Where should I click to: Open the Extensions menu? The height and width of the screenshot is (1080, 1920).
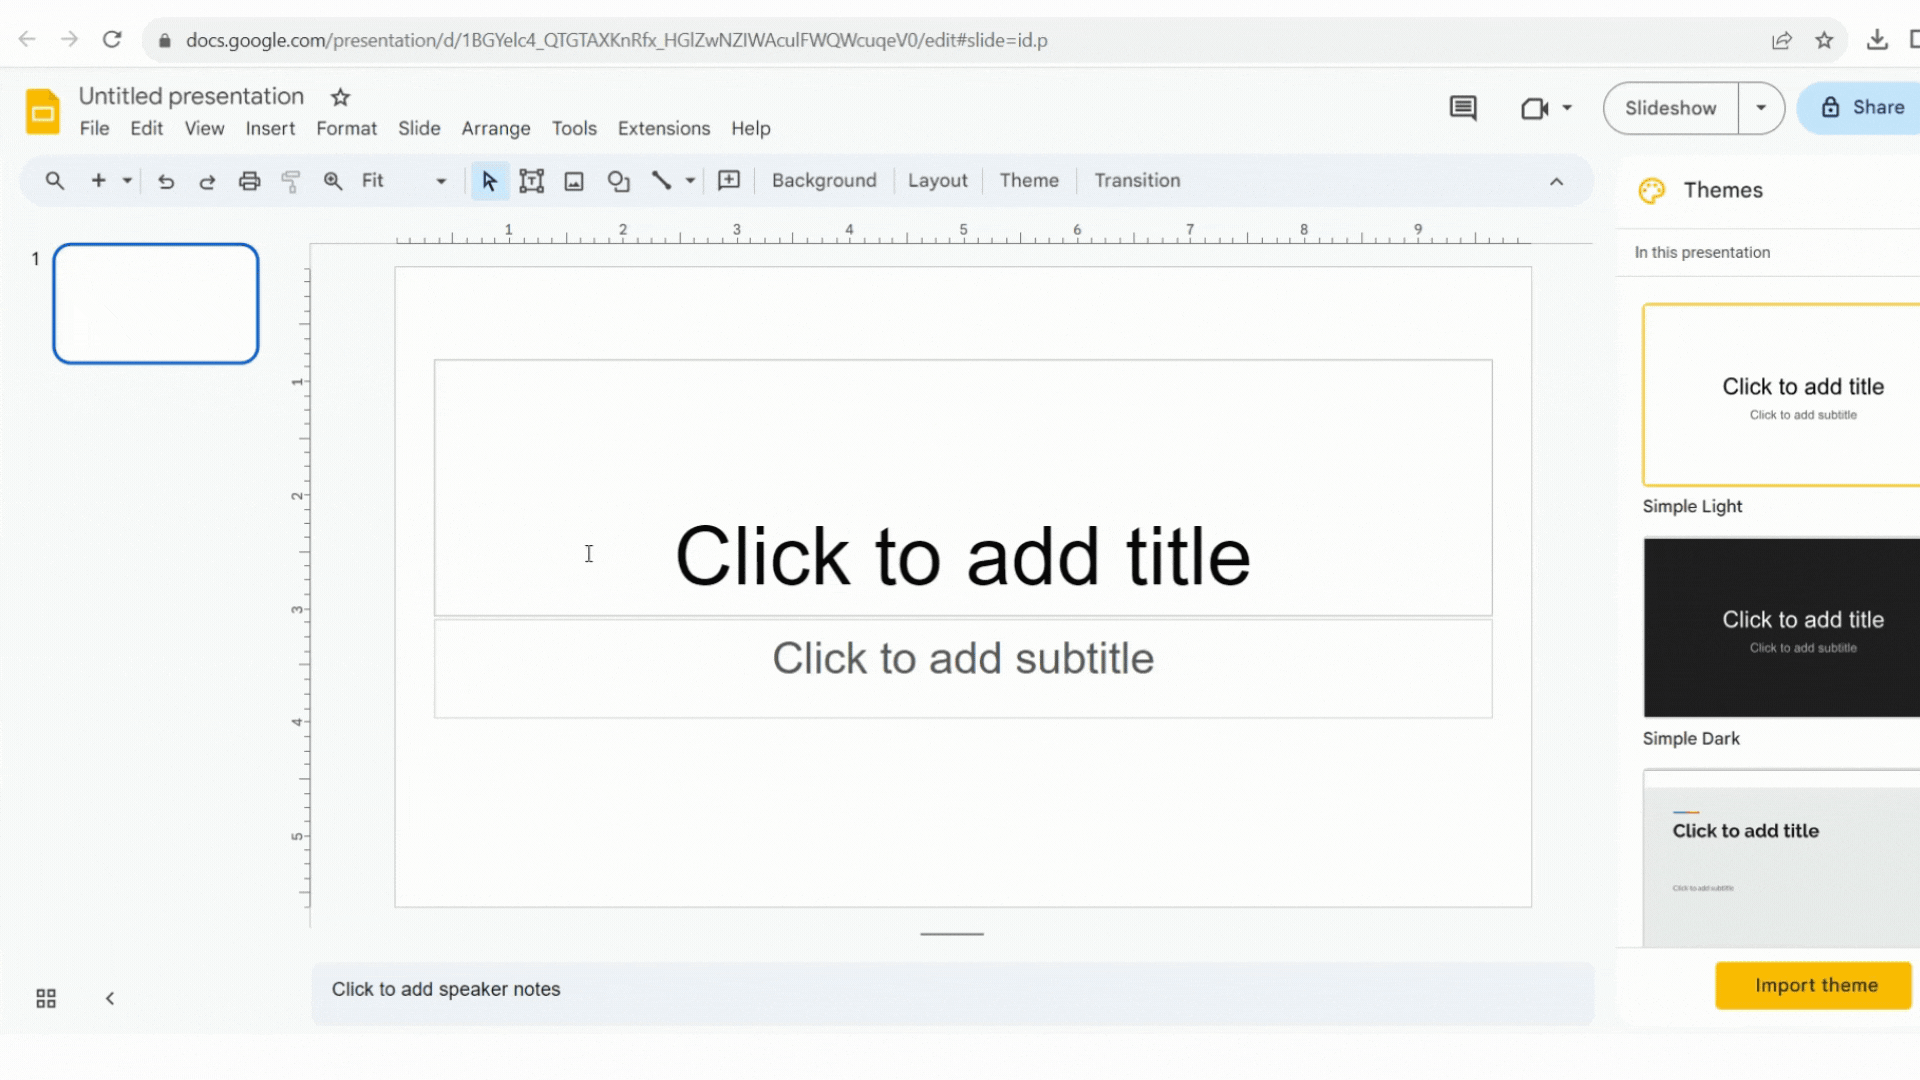(664, 128)
